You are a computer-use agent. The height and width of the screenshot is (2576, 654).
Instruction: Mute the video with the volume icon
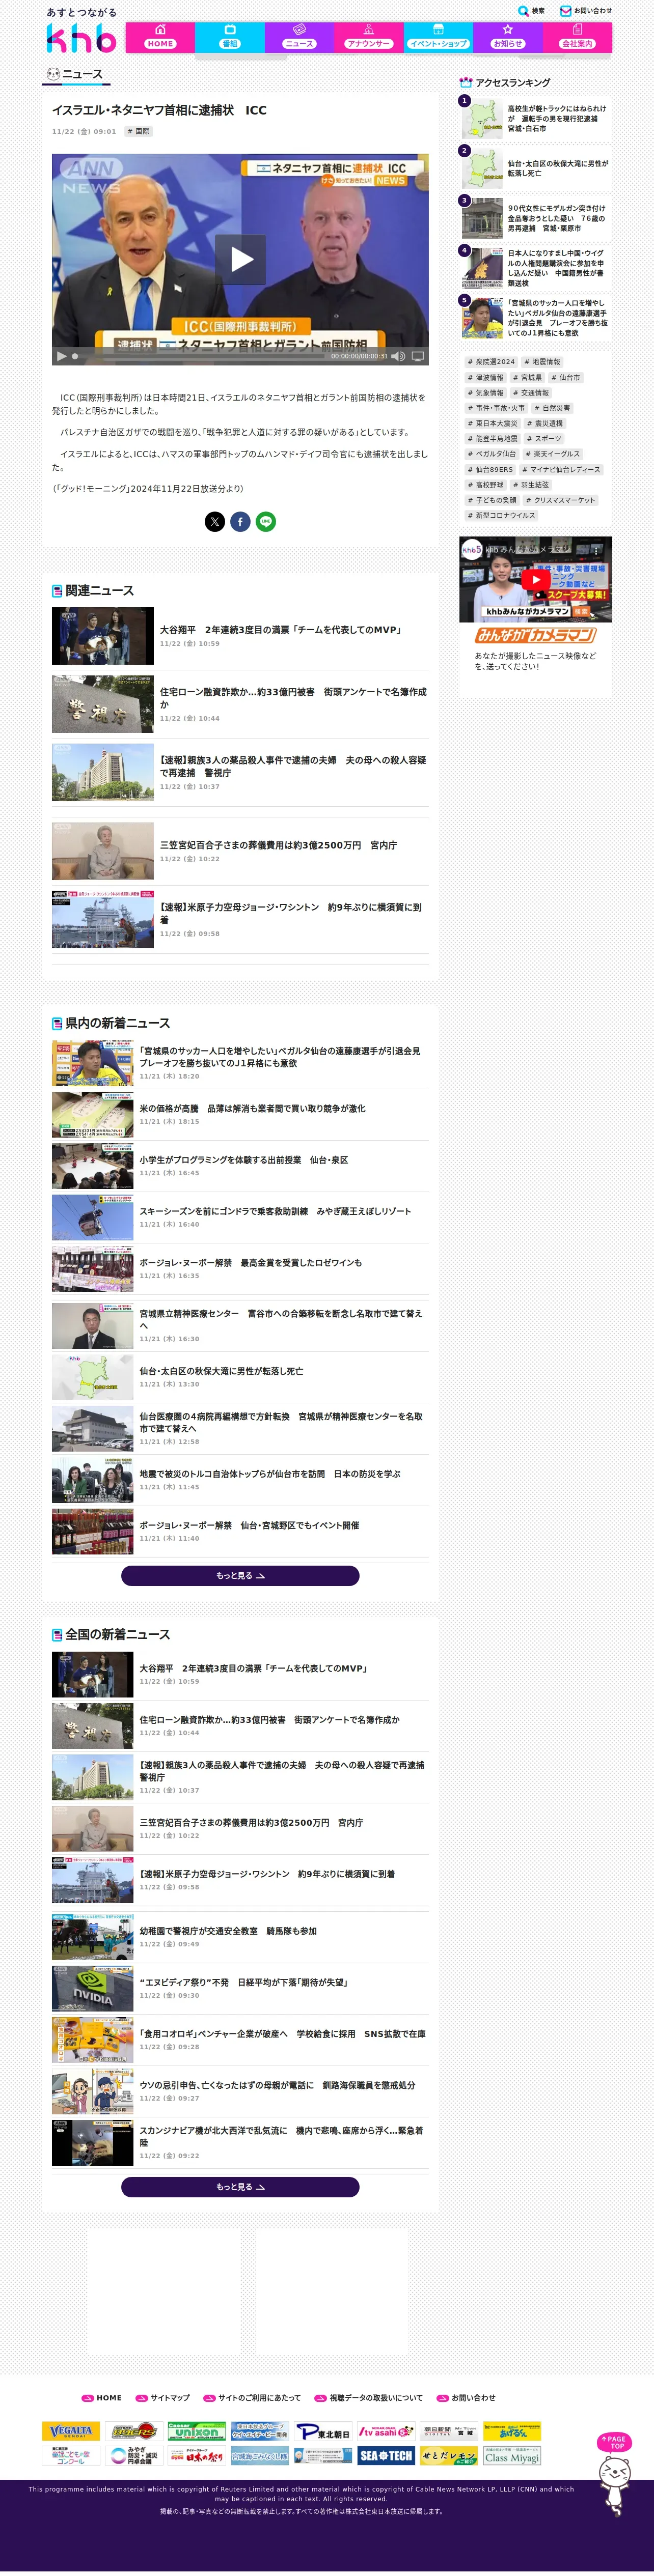tap(398, 356)
